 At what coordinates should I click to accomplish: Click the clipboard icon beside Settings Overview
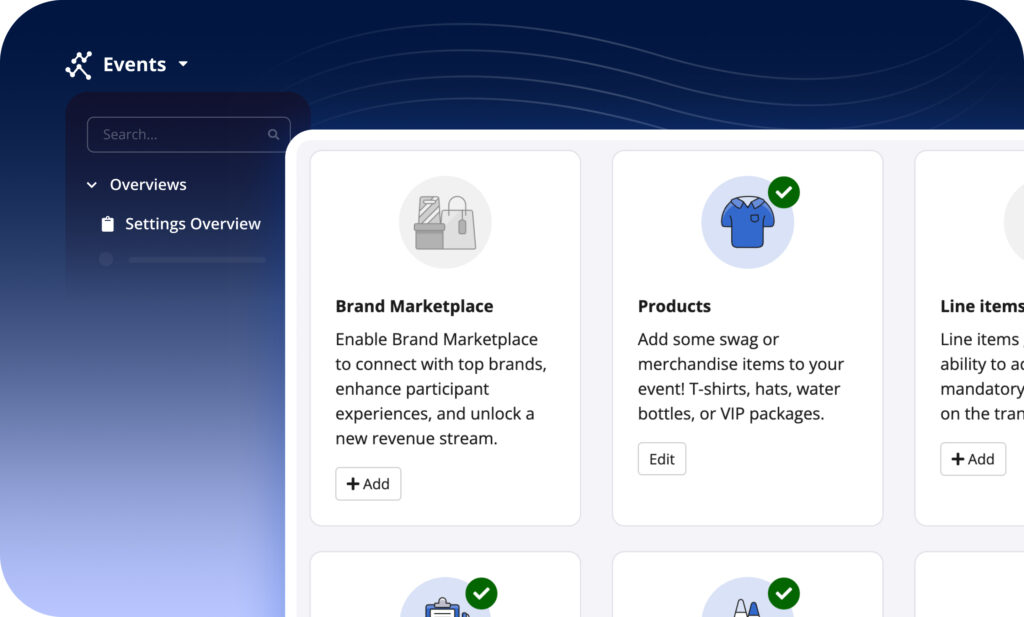pos(108,224)
